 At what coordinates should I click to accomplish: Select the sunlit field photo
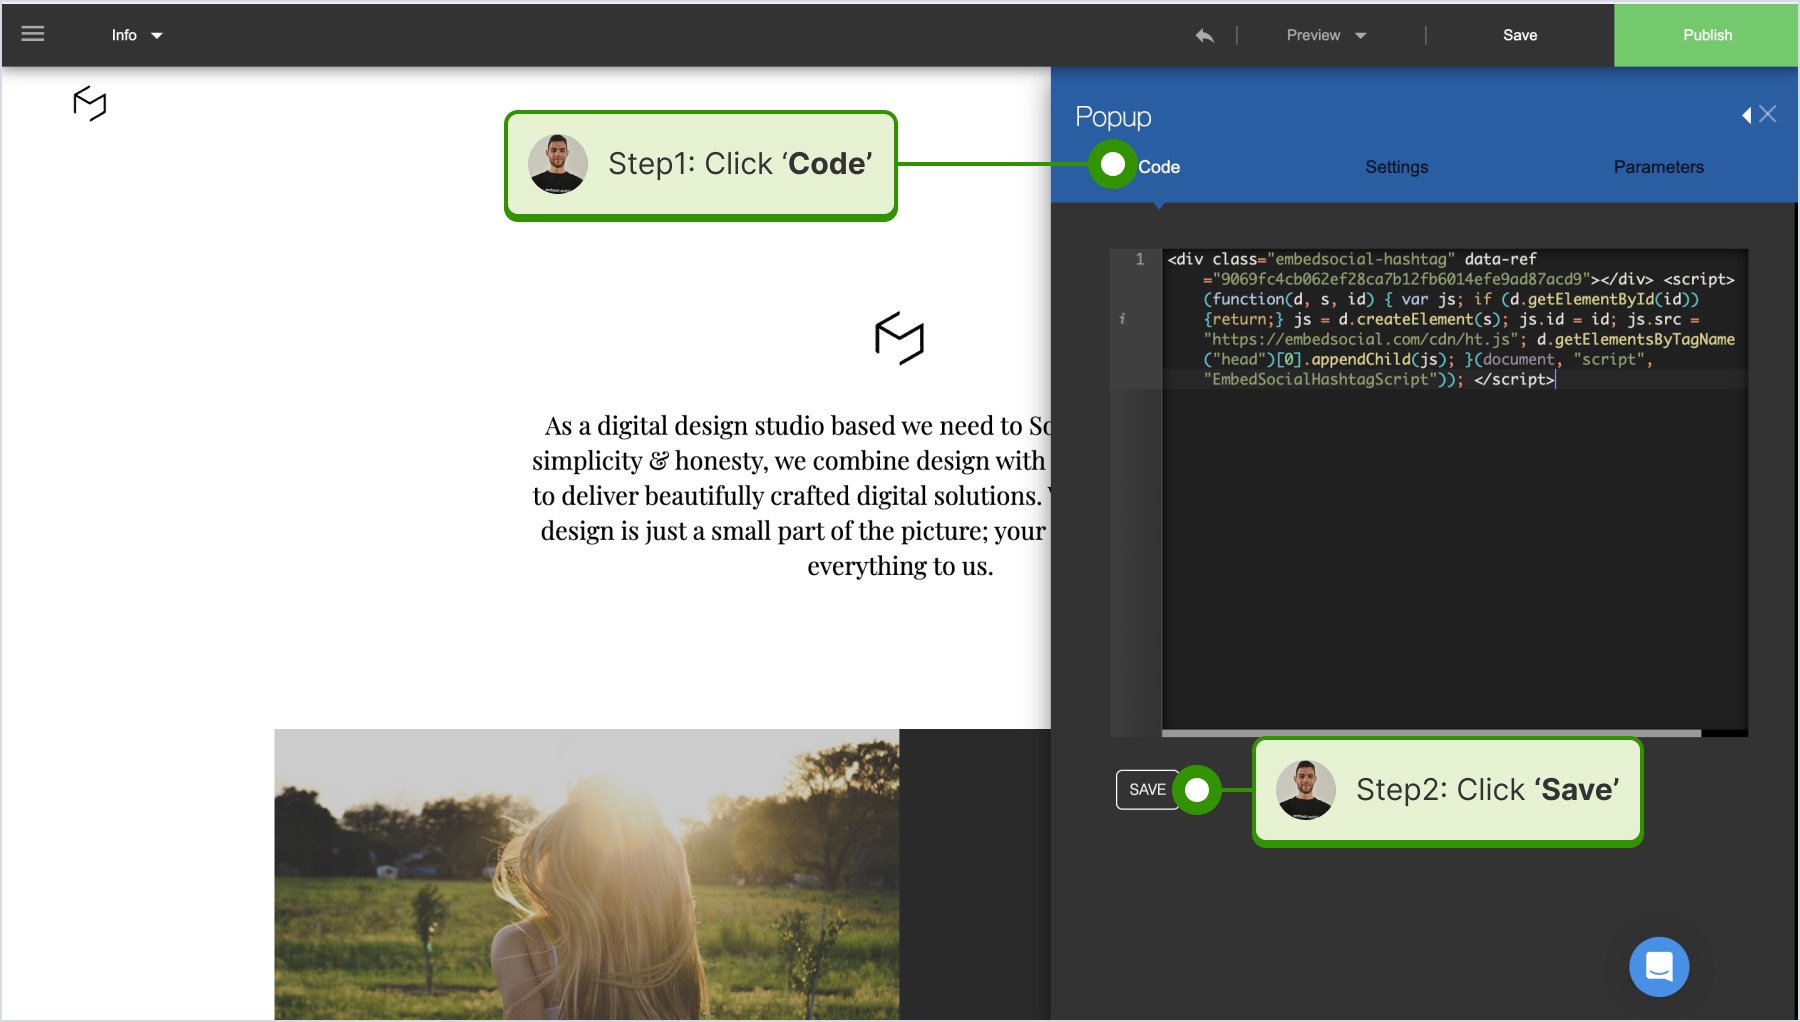(x=587, y=875)
